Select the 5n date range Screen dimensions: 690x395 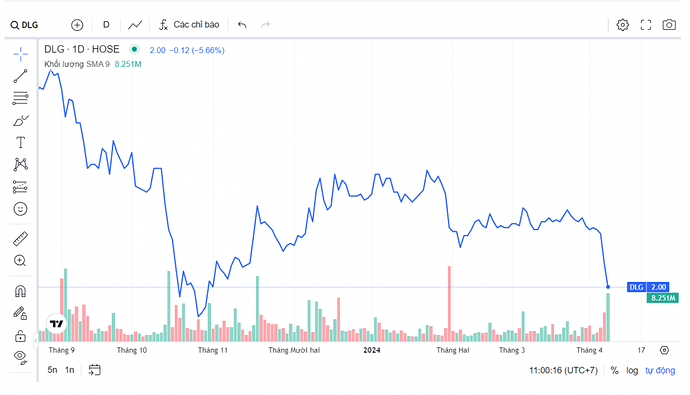pos(52,370)
